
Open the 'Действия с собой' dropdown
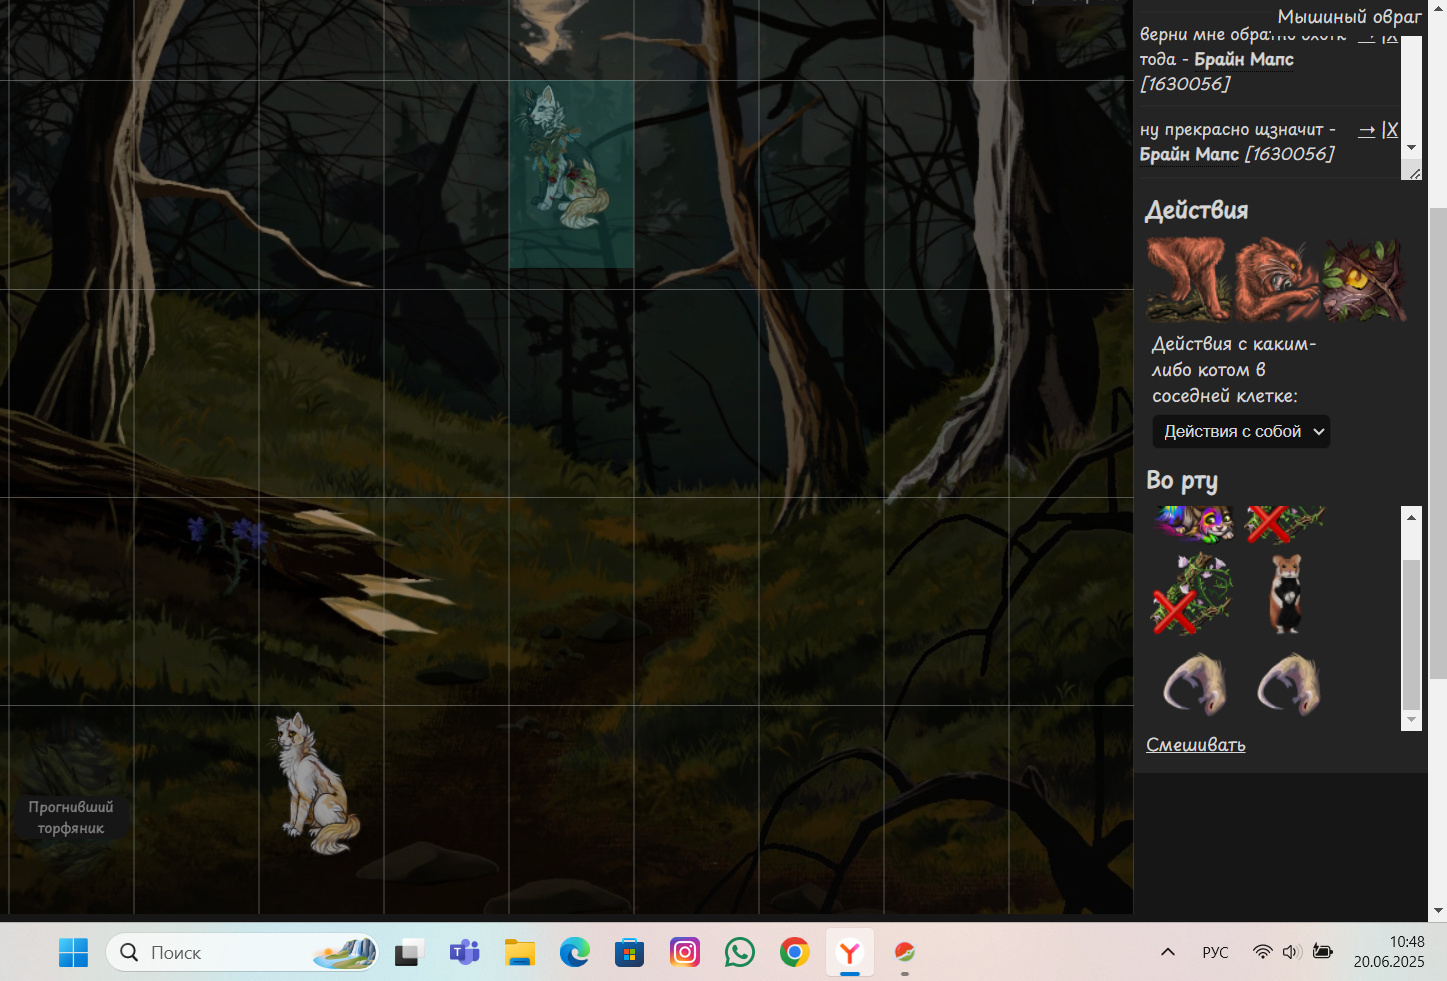(1241, 431)
